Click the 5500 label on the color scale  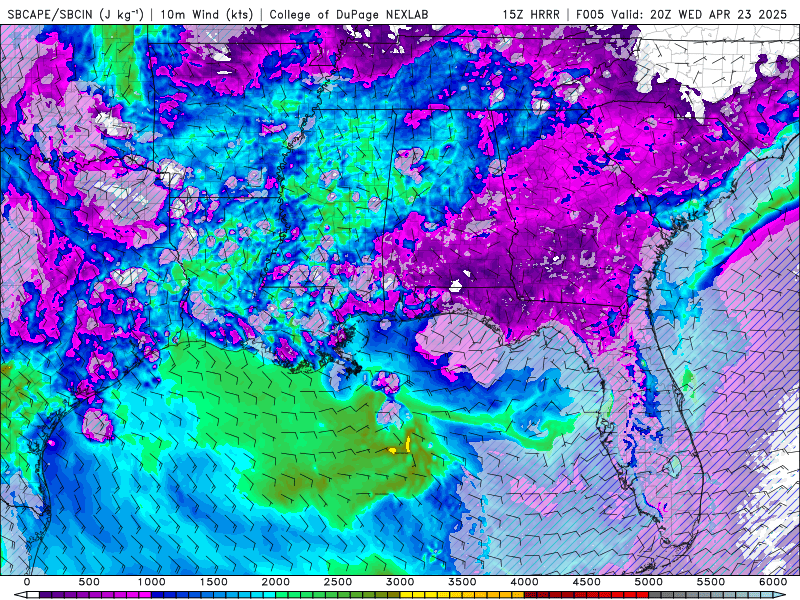coord(711,582)
